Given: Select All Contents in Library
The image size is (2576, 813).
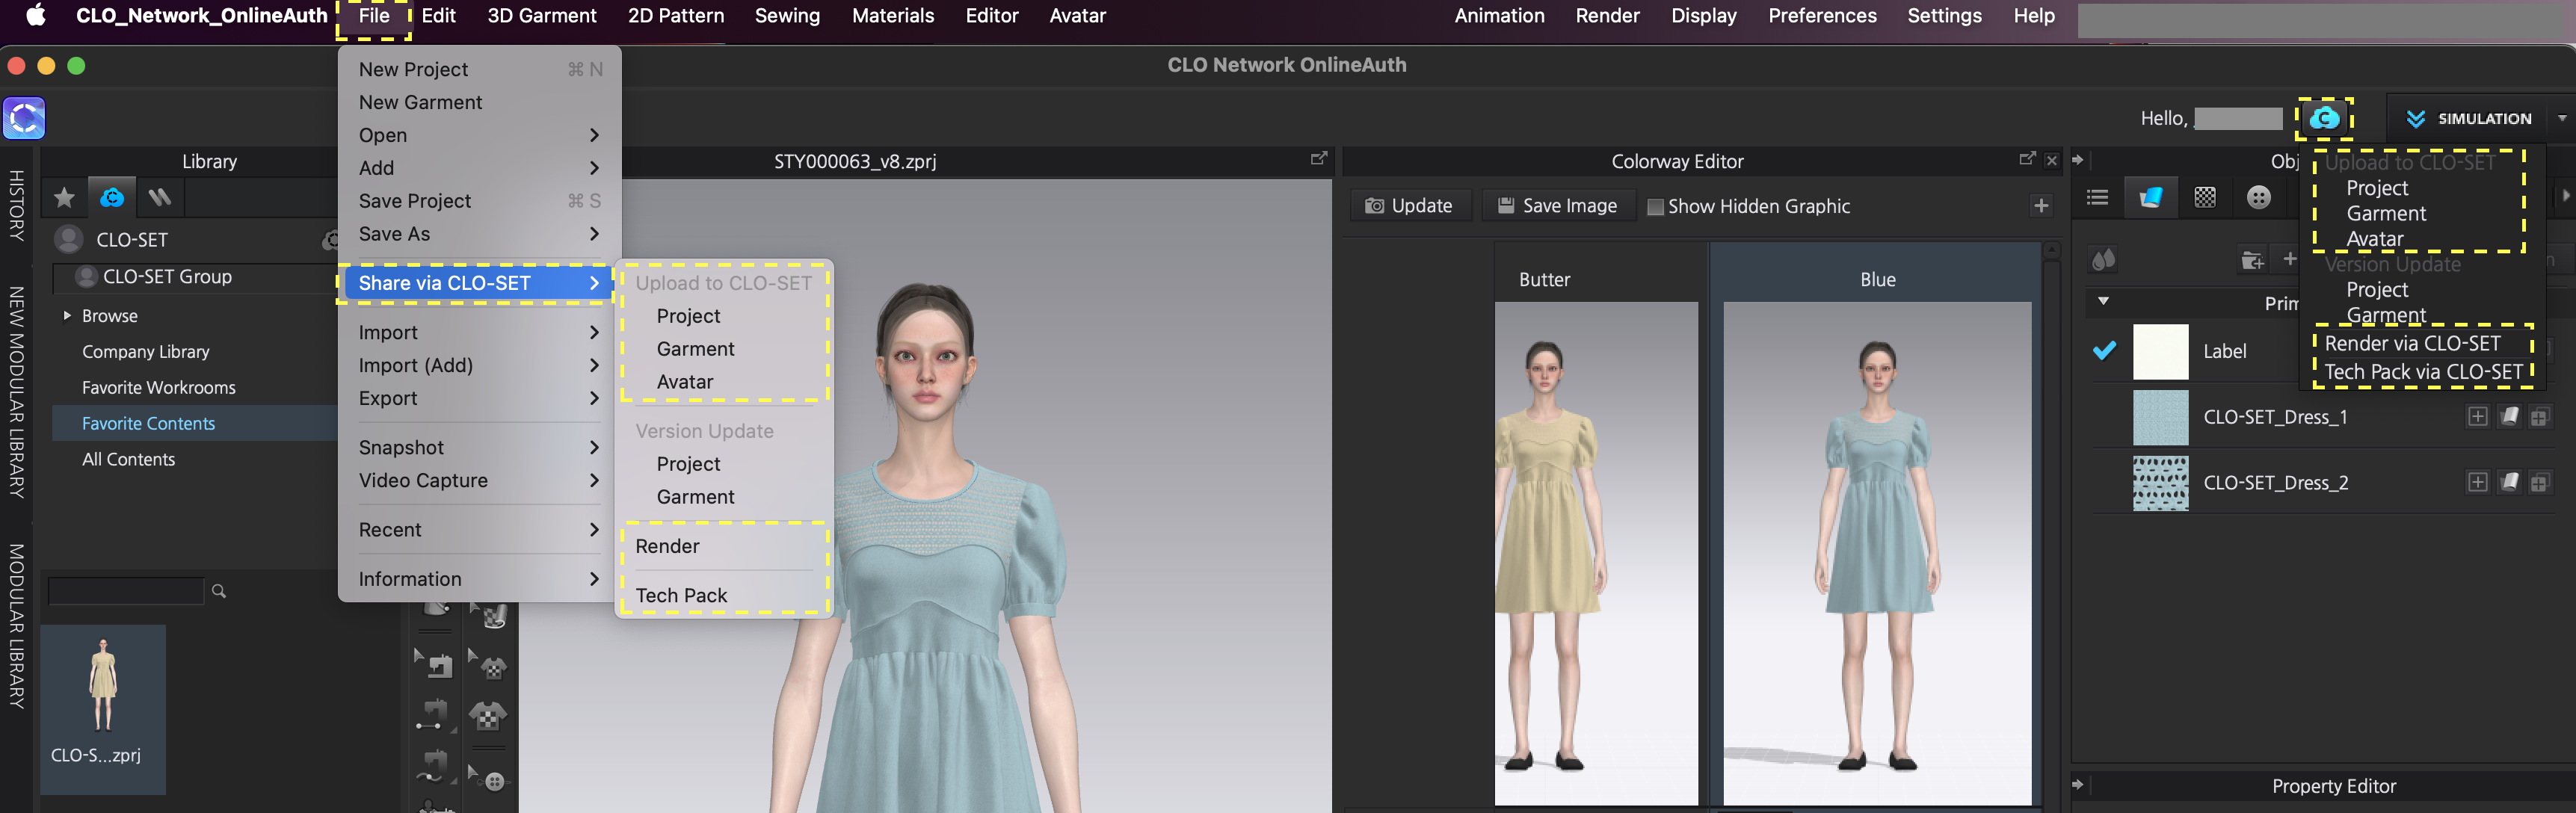Looking at the screenshot, I should click(128, 459).
